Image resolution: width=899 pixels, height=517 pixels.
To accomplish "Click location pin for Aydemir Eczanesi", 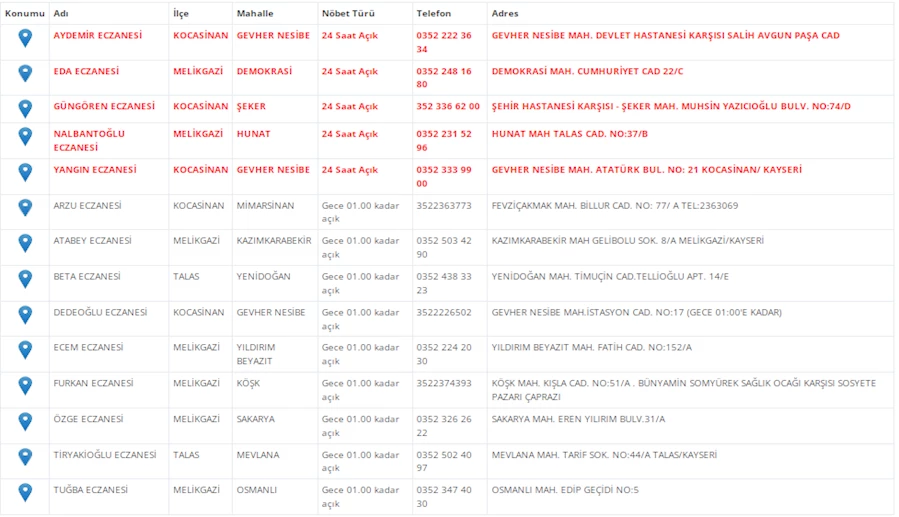I will point(25,38).
